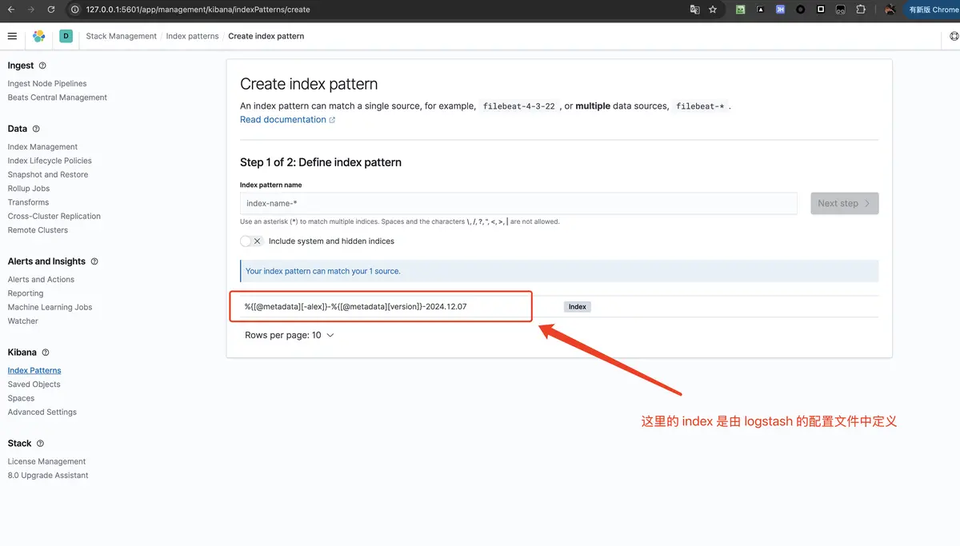The image size is (960, 546).
Task: Open Snapshot and Restore
Action: (48, 174)
